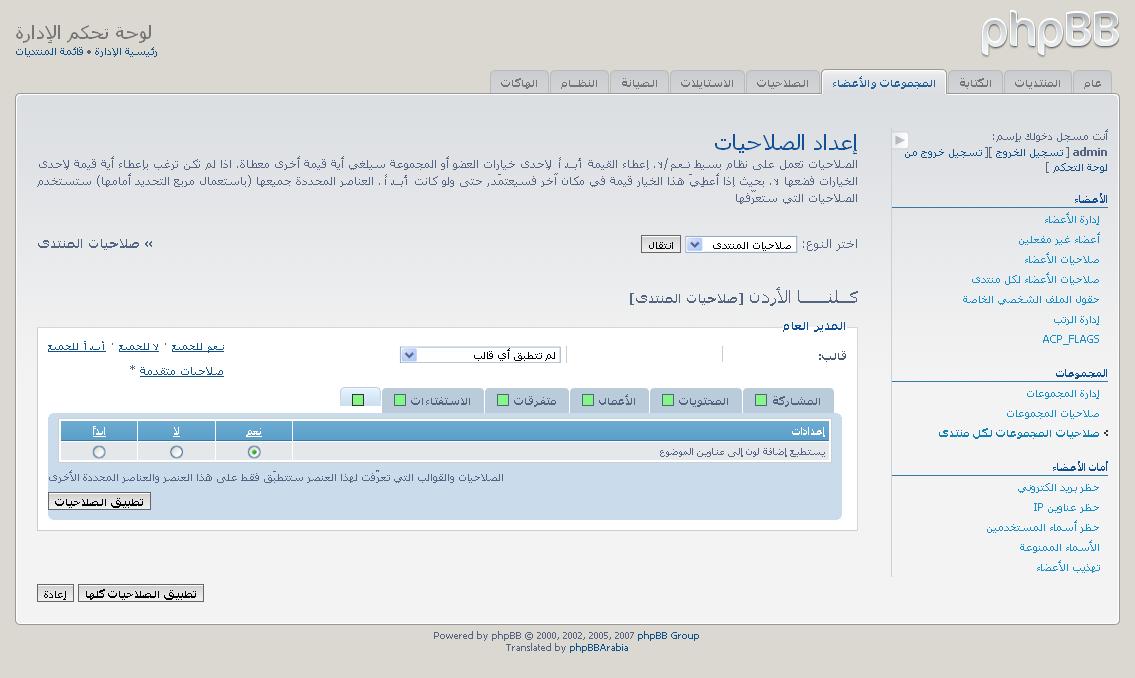
Task: Select the لا radio for topic color permission
Action: [x=176, y=452]
